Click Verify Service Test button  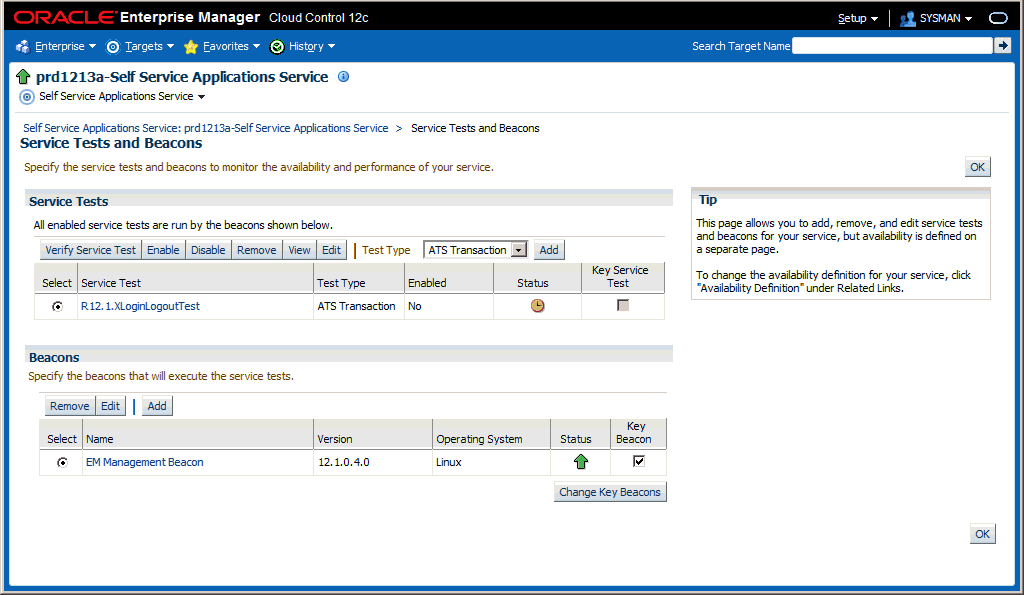coord(90,250)
